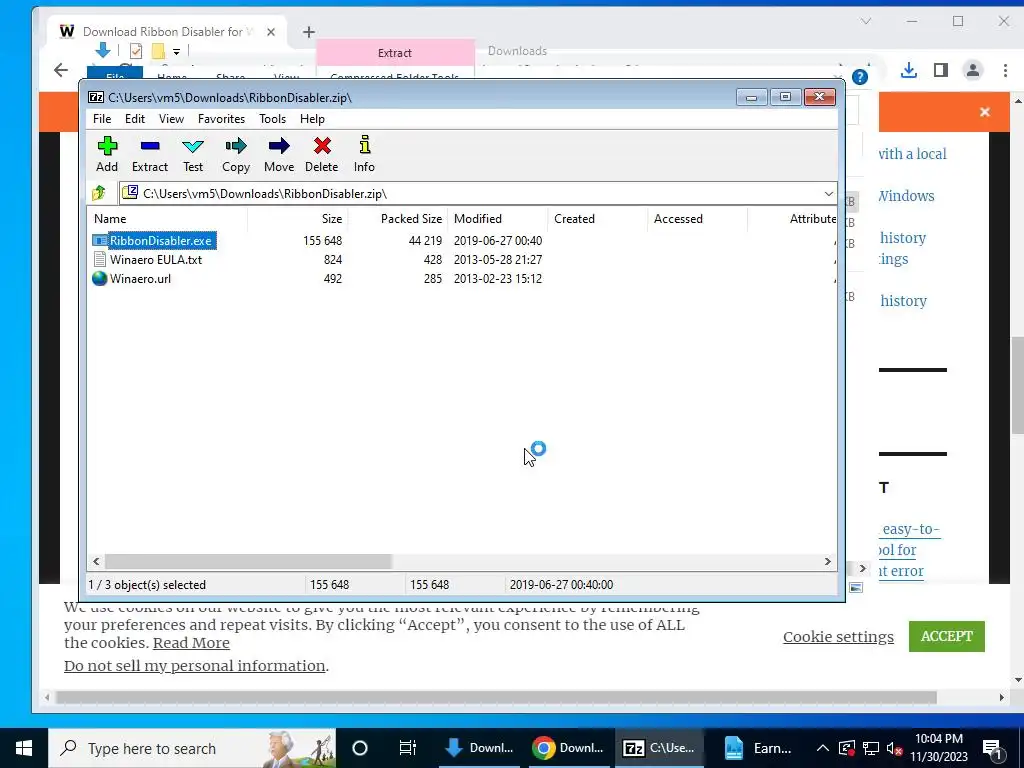The height and width of the screenshot is (768, 1024).
Task: Open the Favorites menu
Action: pyautogui.click(x=221, y=119)
